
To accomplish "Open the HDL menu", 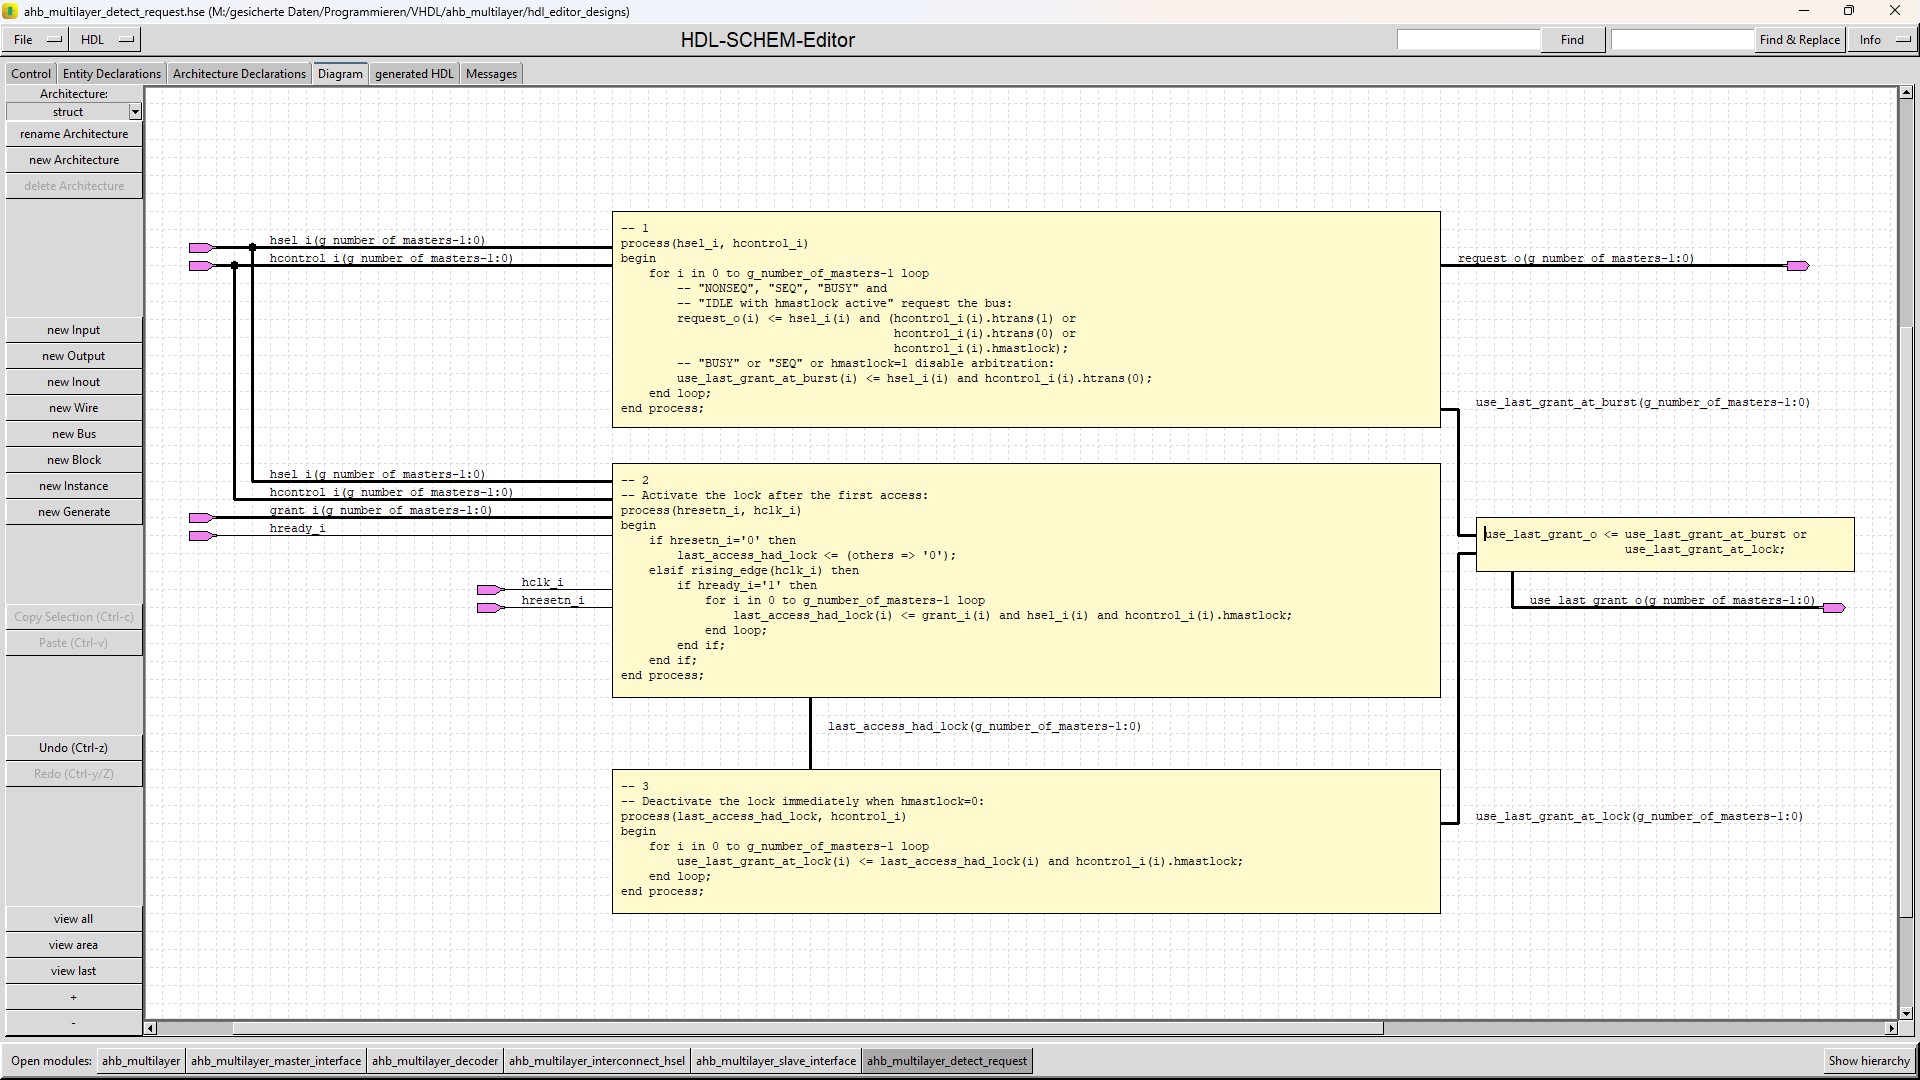I will [106, 40].
